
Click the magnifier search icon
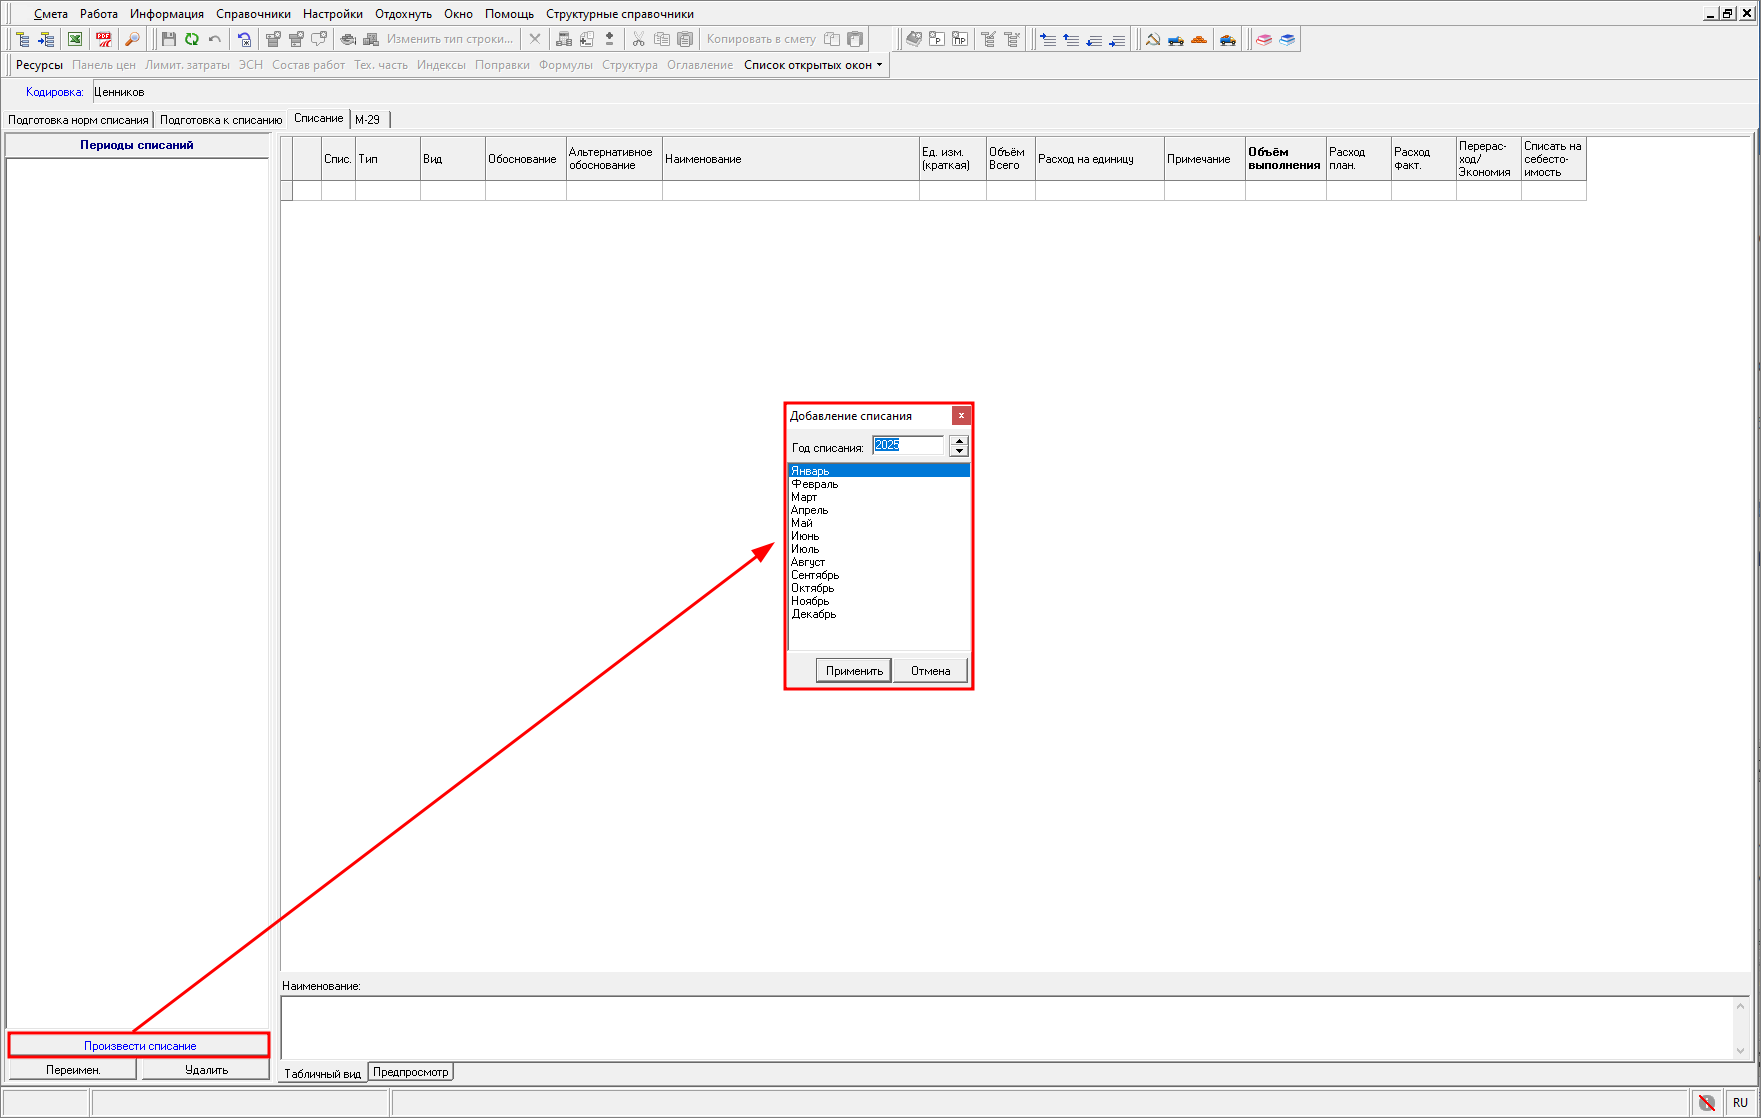[131, 39]
